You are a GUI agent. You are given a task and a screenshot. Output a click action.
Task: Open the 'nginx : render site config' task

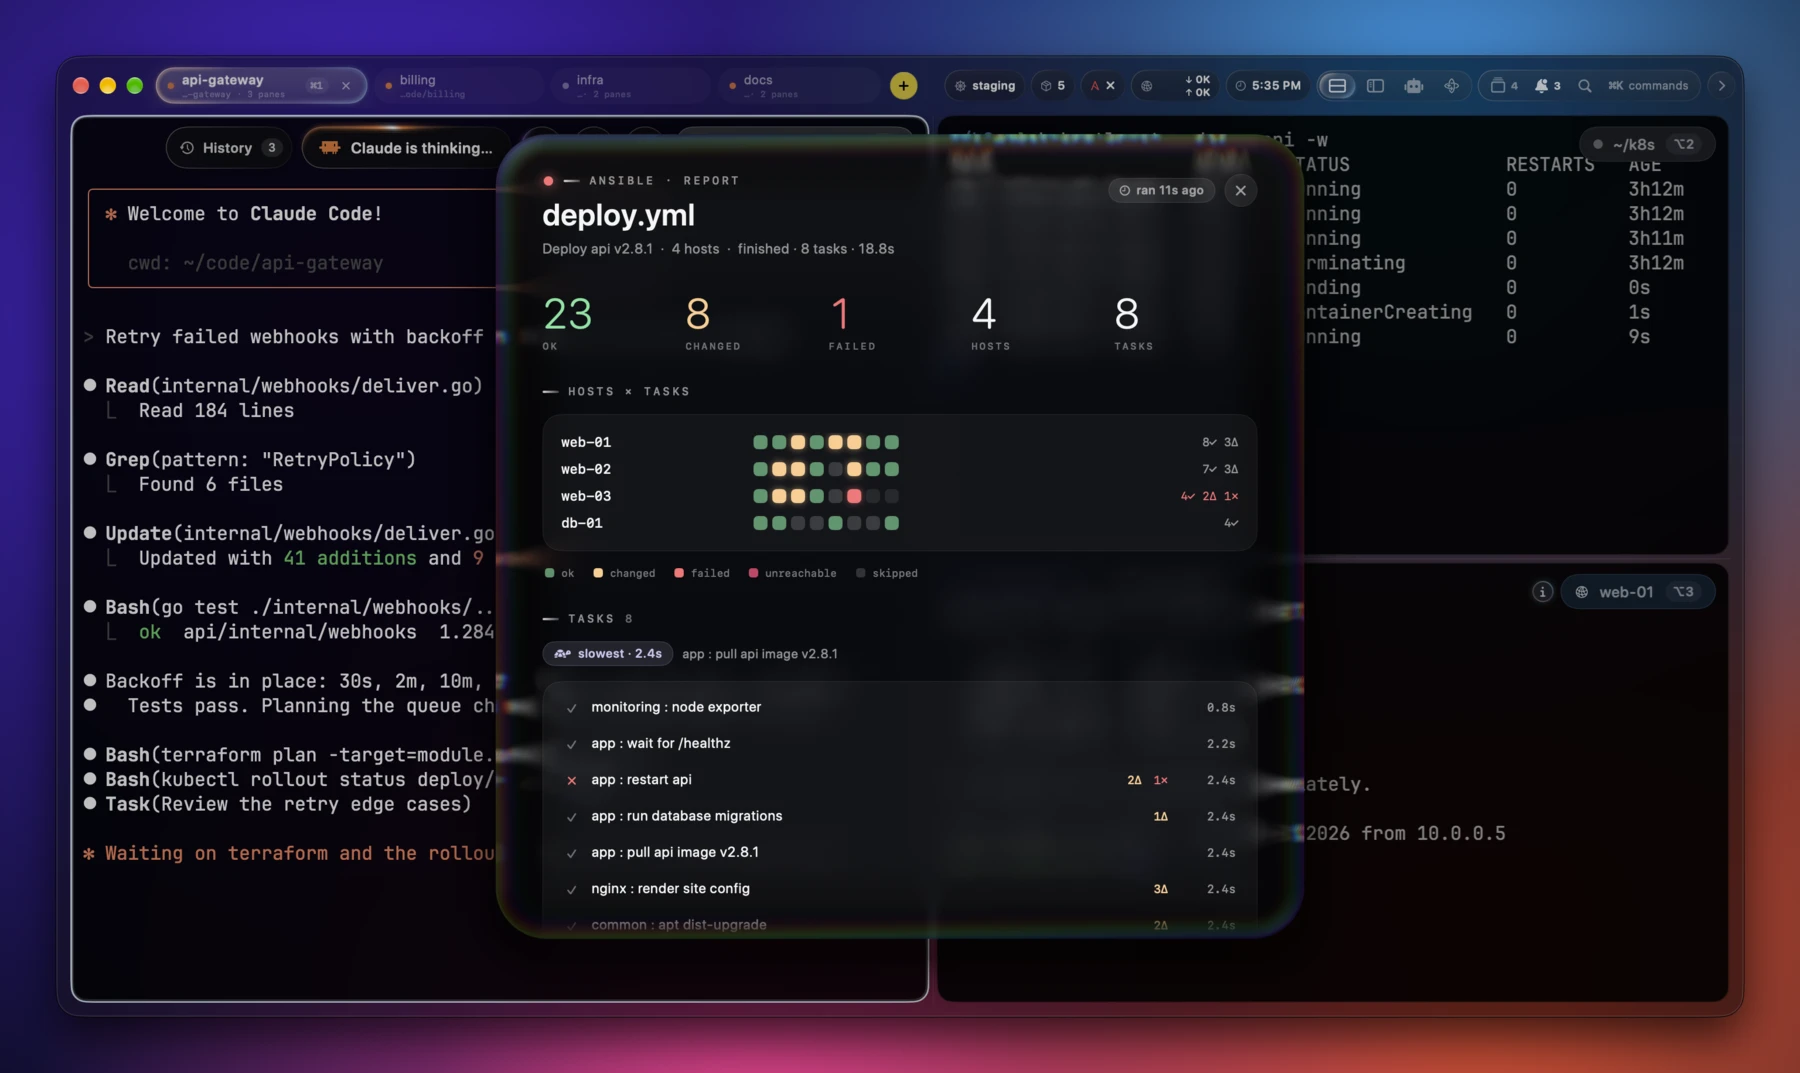(899, 889)
